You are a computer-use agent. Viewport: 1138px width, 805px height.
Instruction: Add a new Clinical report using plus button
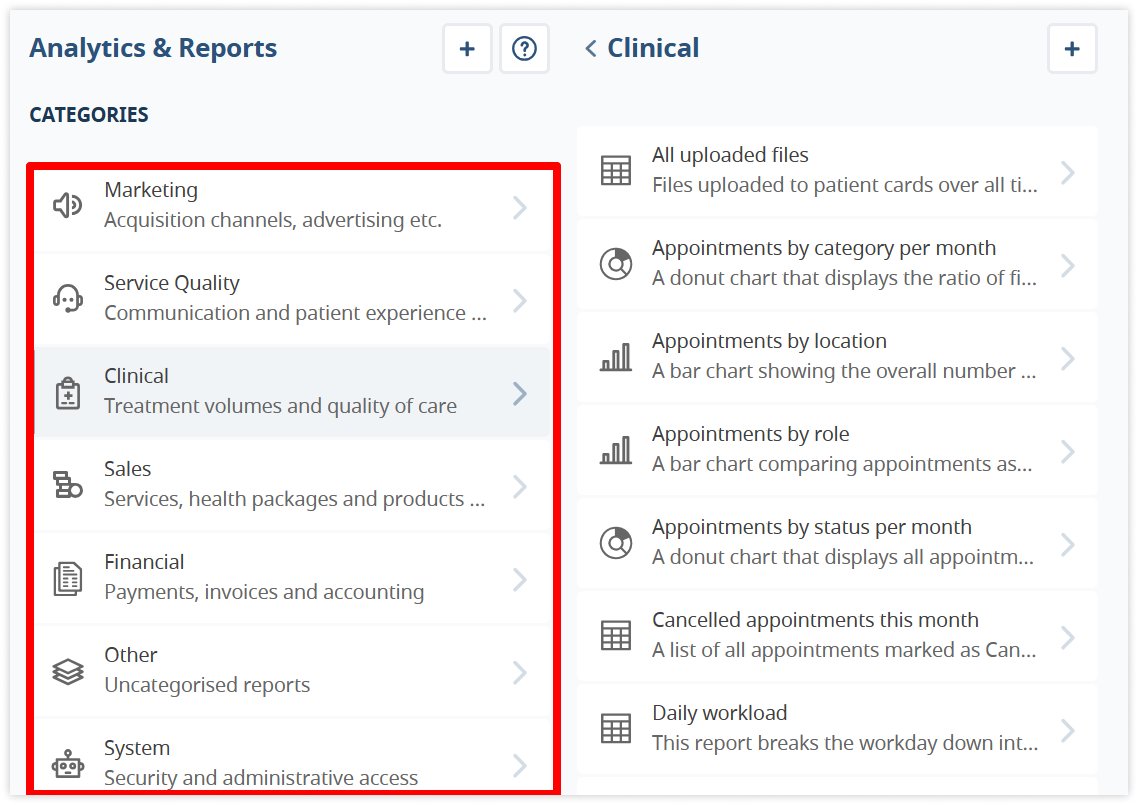coord(1072,49)
